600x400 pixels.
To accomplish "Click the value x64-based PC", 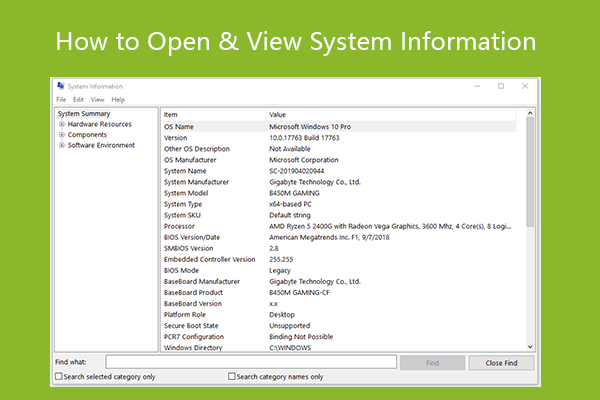I will pyautogui.click(x=290, y=204).
